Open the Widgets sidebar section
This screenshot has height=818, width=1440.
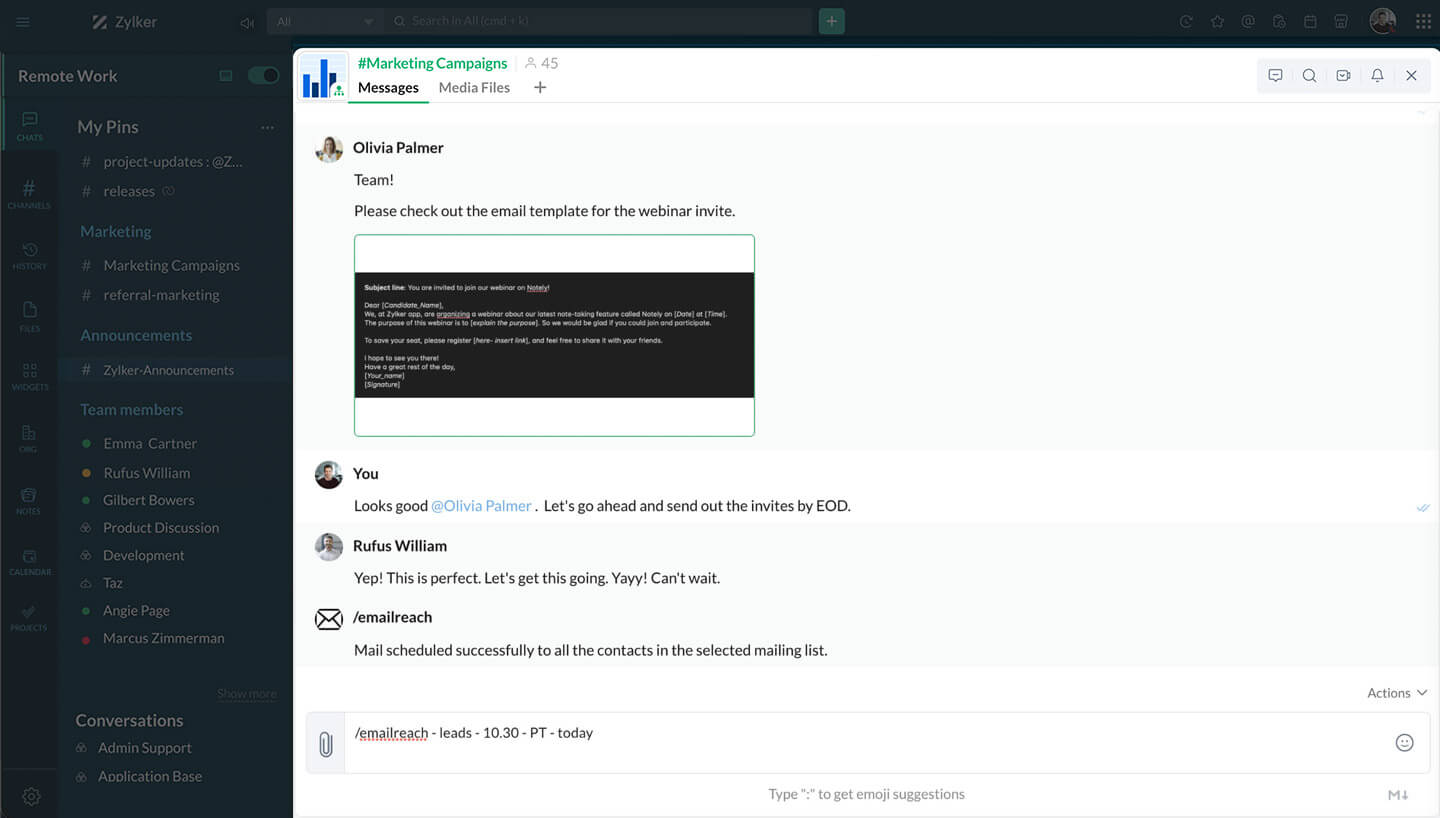click(29, 376)
